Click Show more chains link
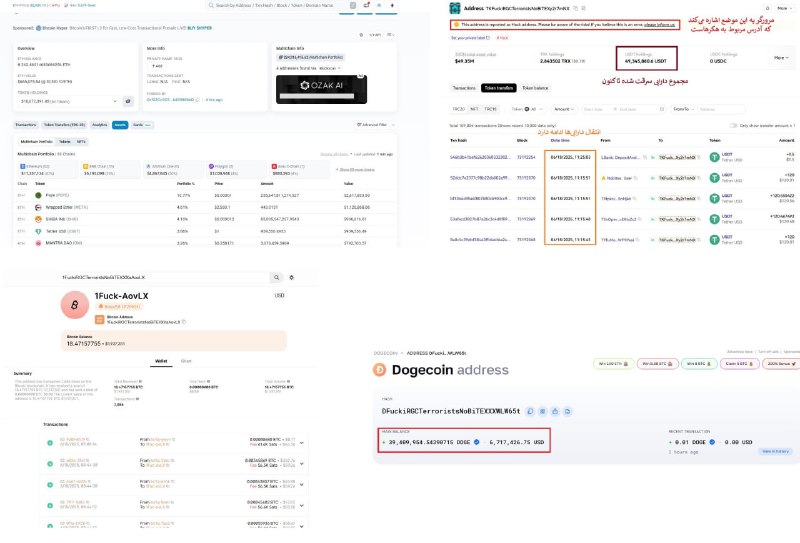The height and width of the screenshot is (543, 800). point(356,169)
